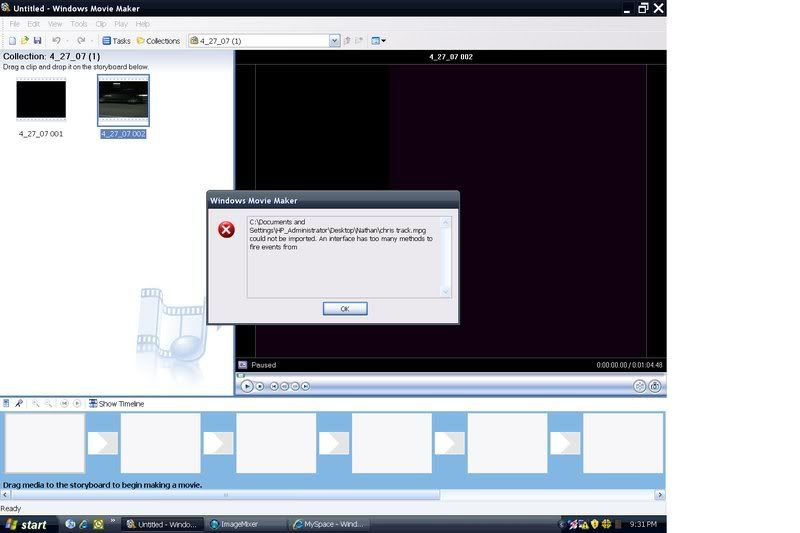Click Untitled - Windows Movie Maker taskbar button

163,524
